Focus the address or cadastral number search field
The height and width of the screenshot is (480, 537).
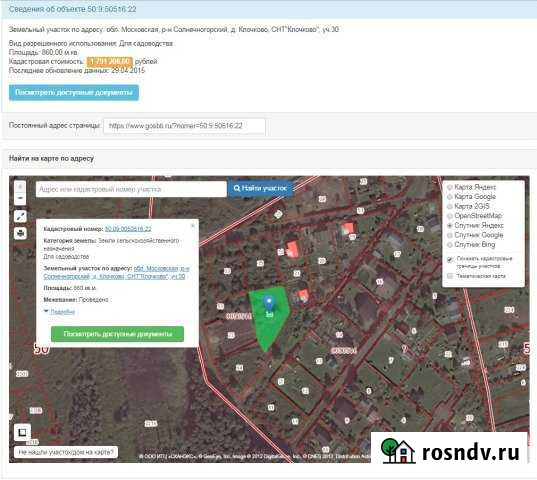pyautogui.click(x=131, y=189)
